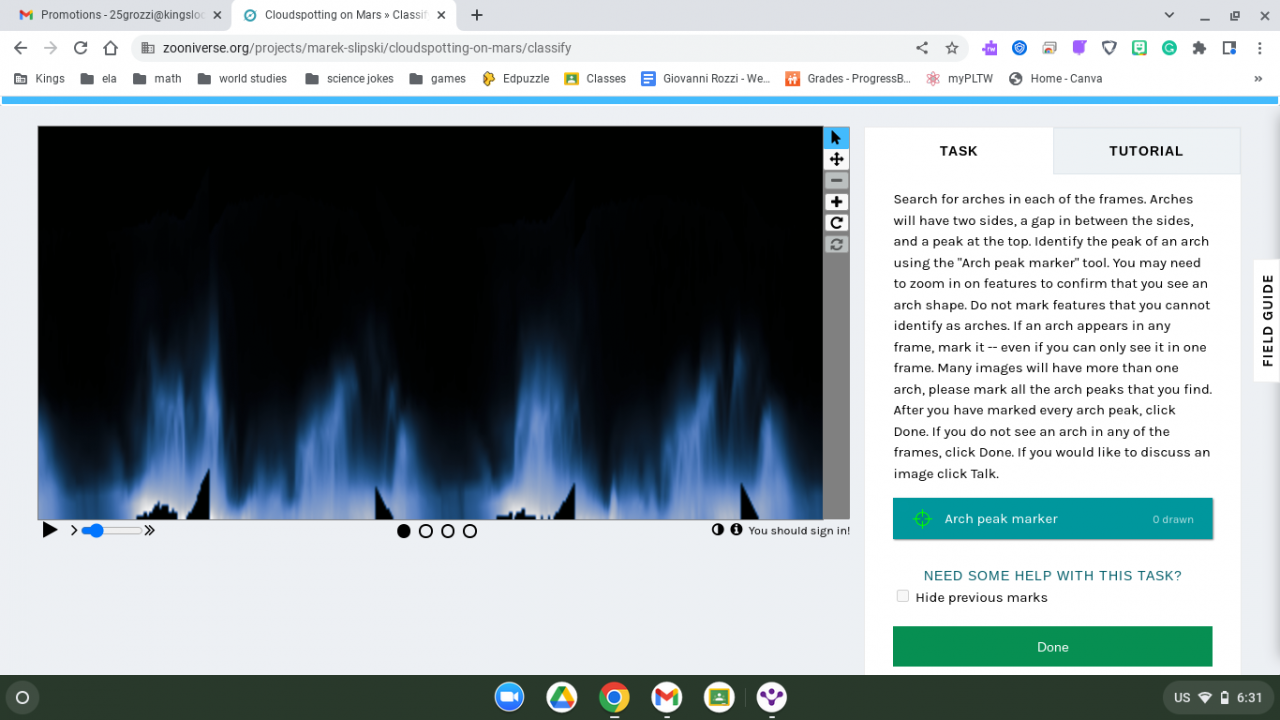Viewport: 1280px width, 720px height.
Task: Open Zoom from the shelf
Action: click(510, 697)
